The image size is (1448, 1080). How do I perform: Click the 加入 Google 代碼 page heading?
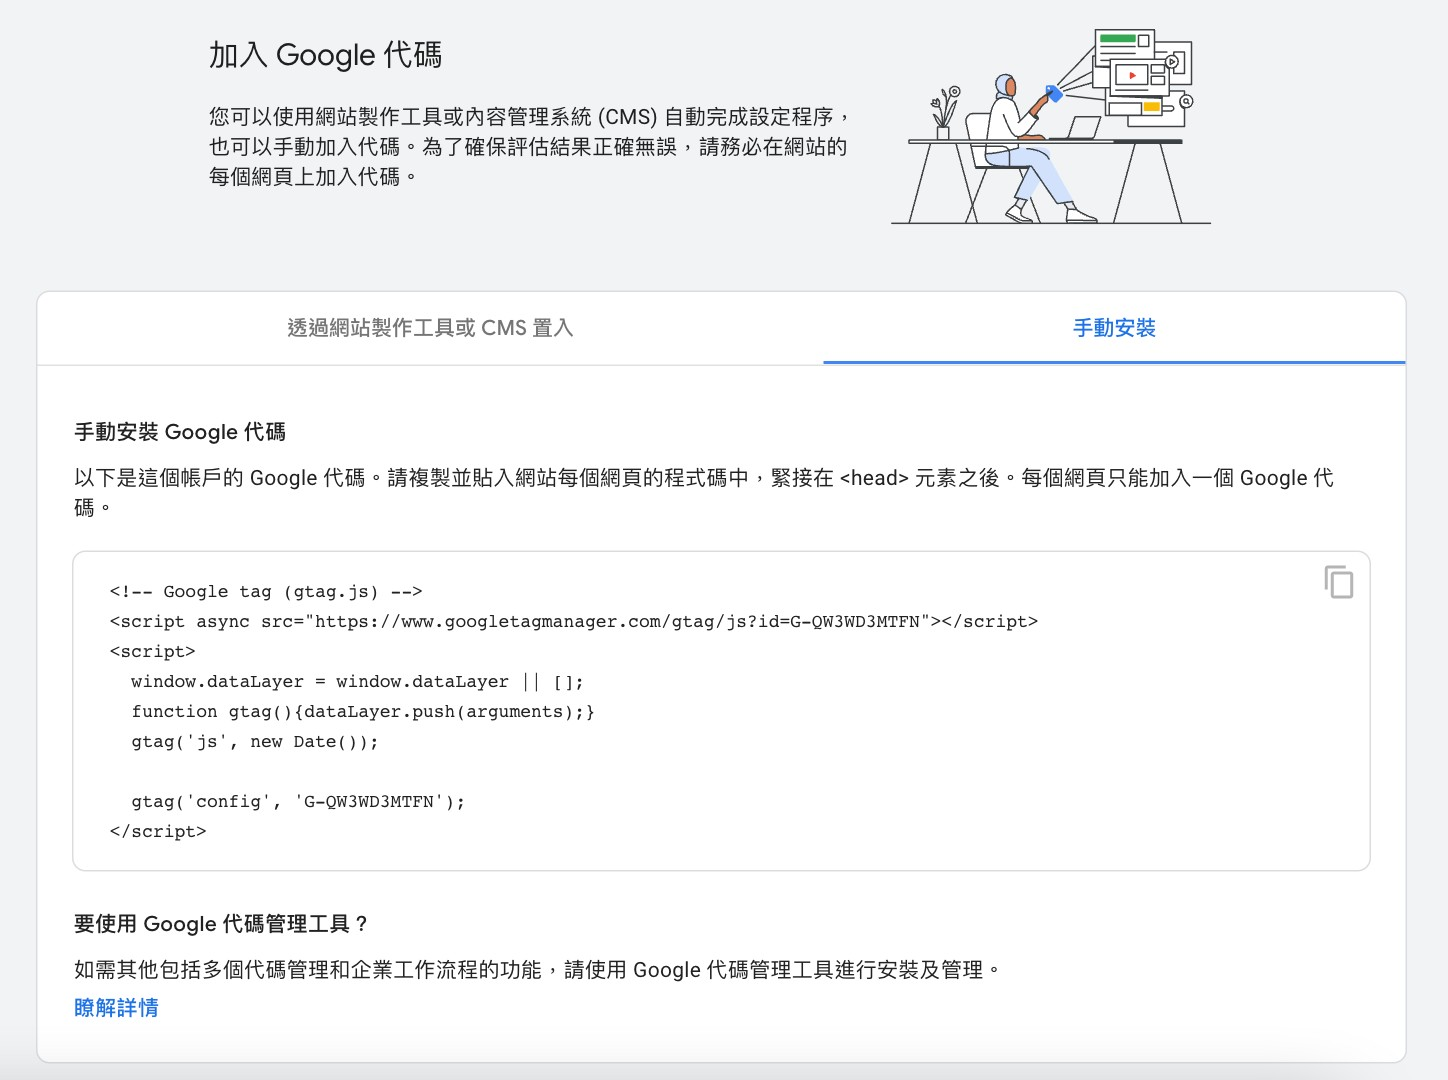(325, 55)
